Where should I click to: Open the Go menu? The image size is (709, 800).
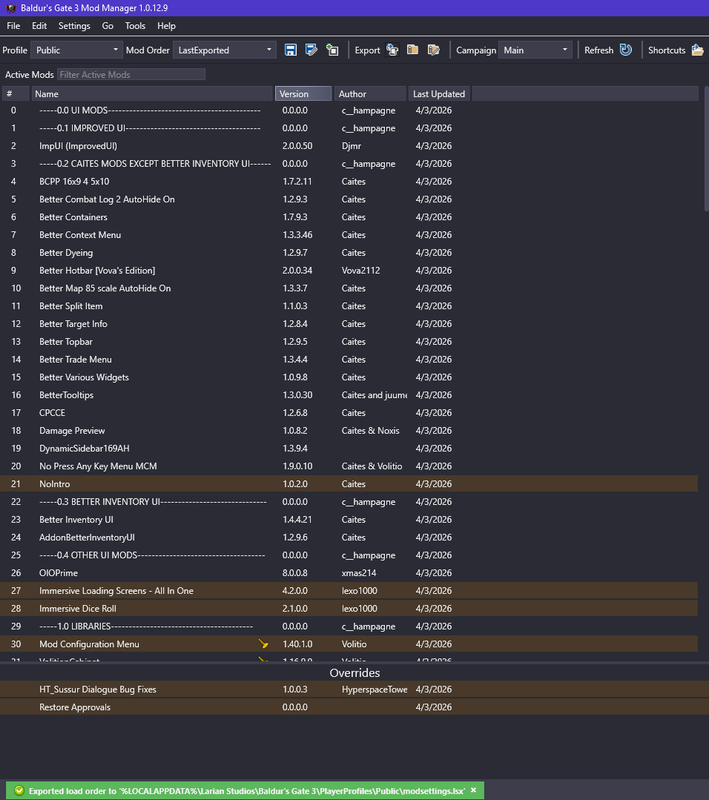108,26
